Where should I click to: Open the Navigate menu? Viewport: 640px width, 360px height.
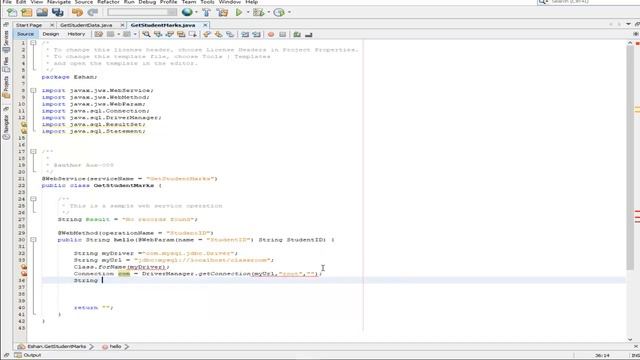click(x=59, y=2)
